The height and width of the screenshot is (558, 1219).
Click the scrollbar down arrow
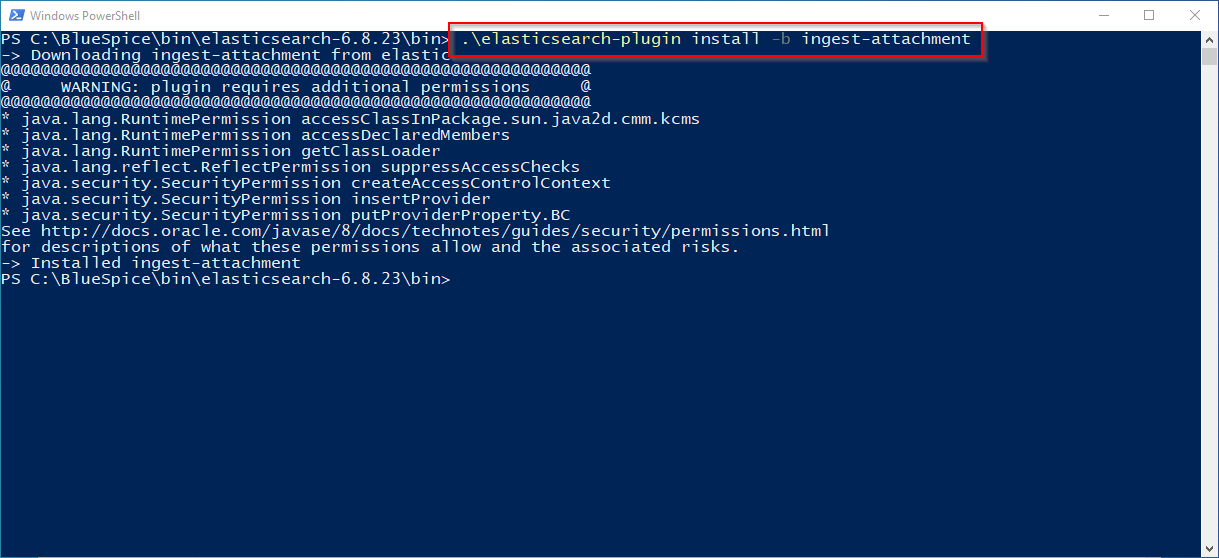click(1209, 548)
